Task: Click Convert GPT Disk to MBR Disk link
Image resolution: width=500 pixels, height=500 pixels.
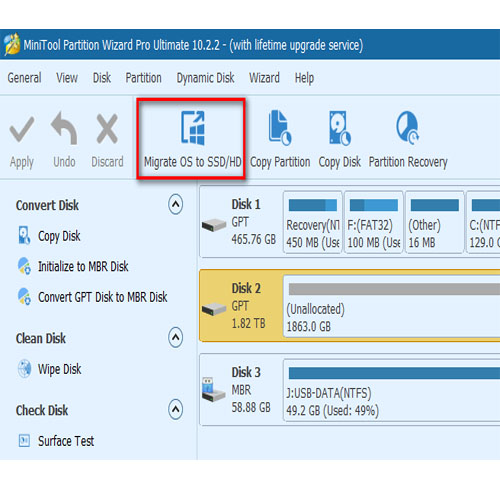Action: [102, 297]
